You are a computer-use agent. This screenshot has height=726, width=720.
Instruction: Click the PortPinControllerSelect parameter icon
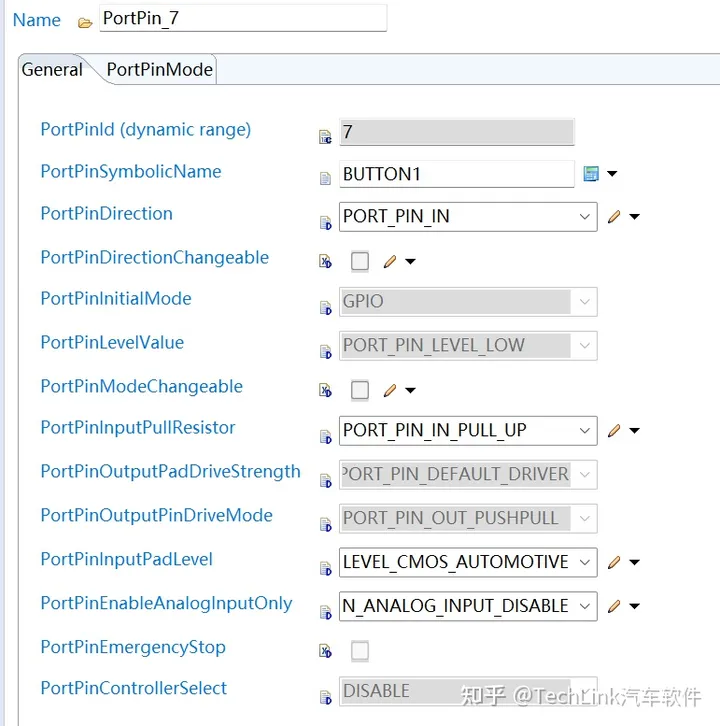[x=326, y=697]
